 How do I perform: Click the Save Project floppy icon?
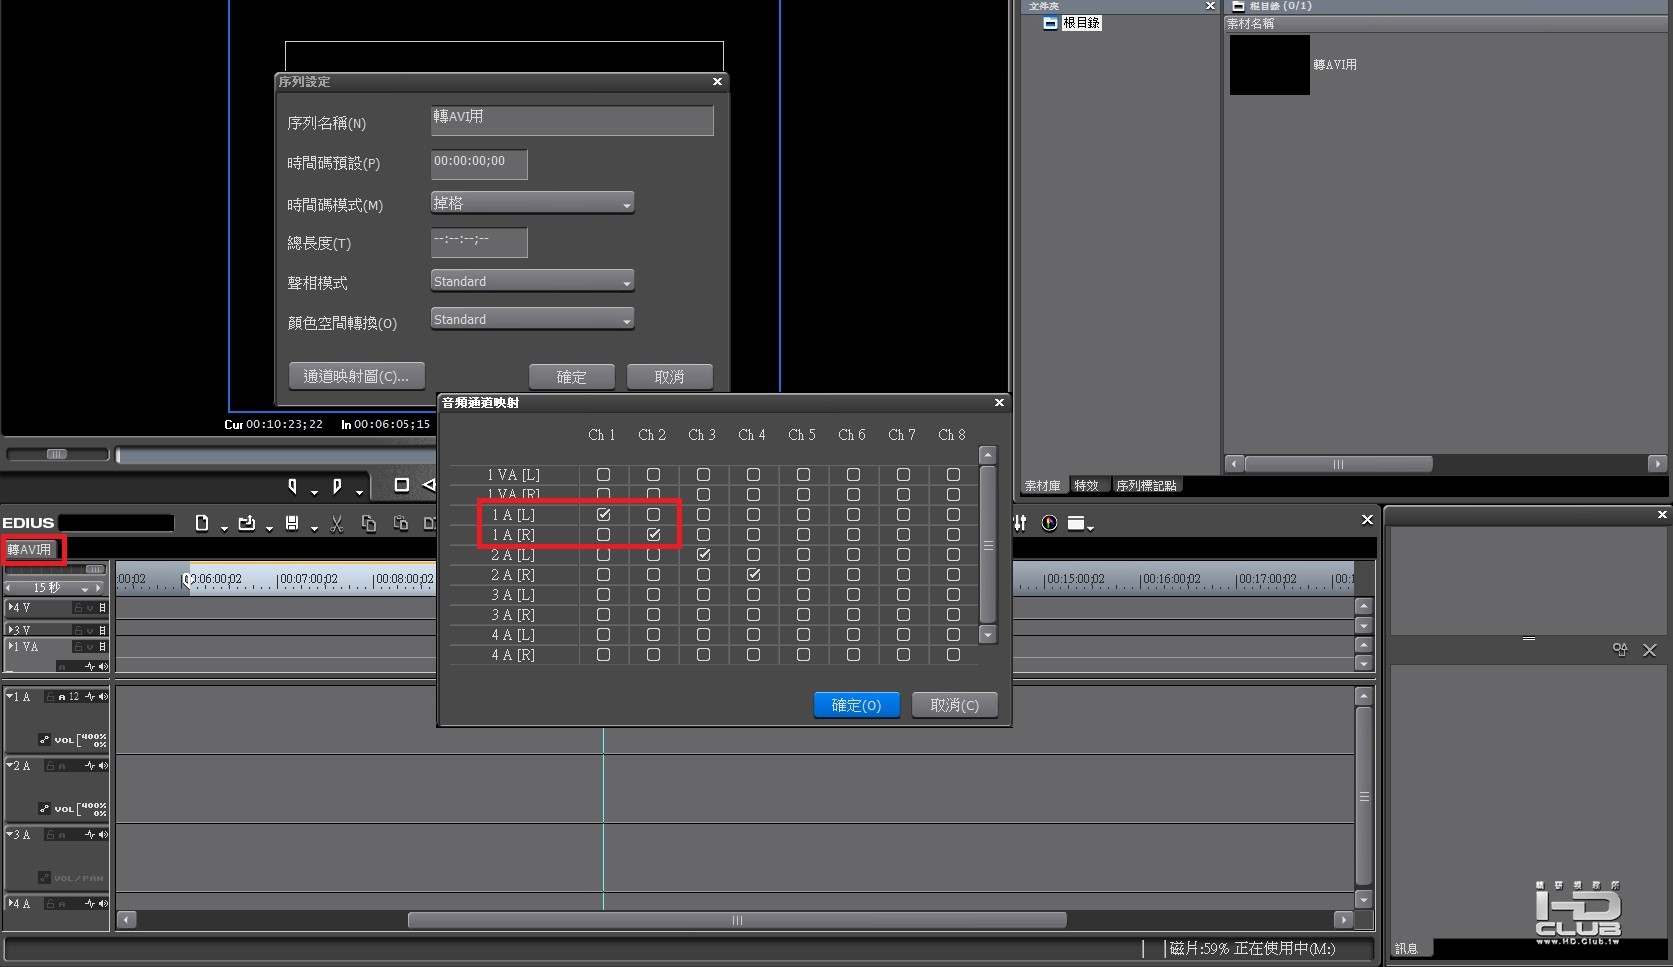292,523
